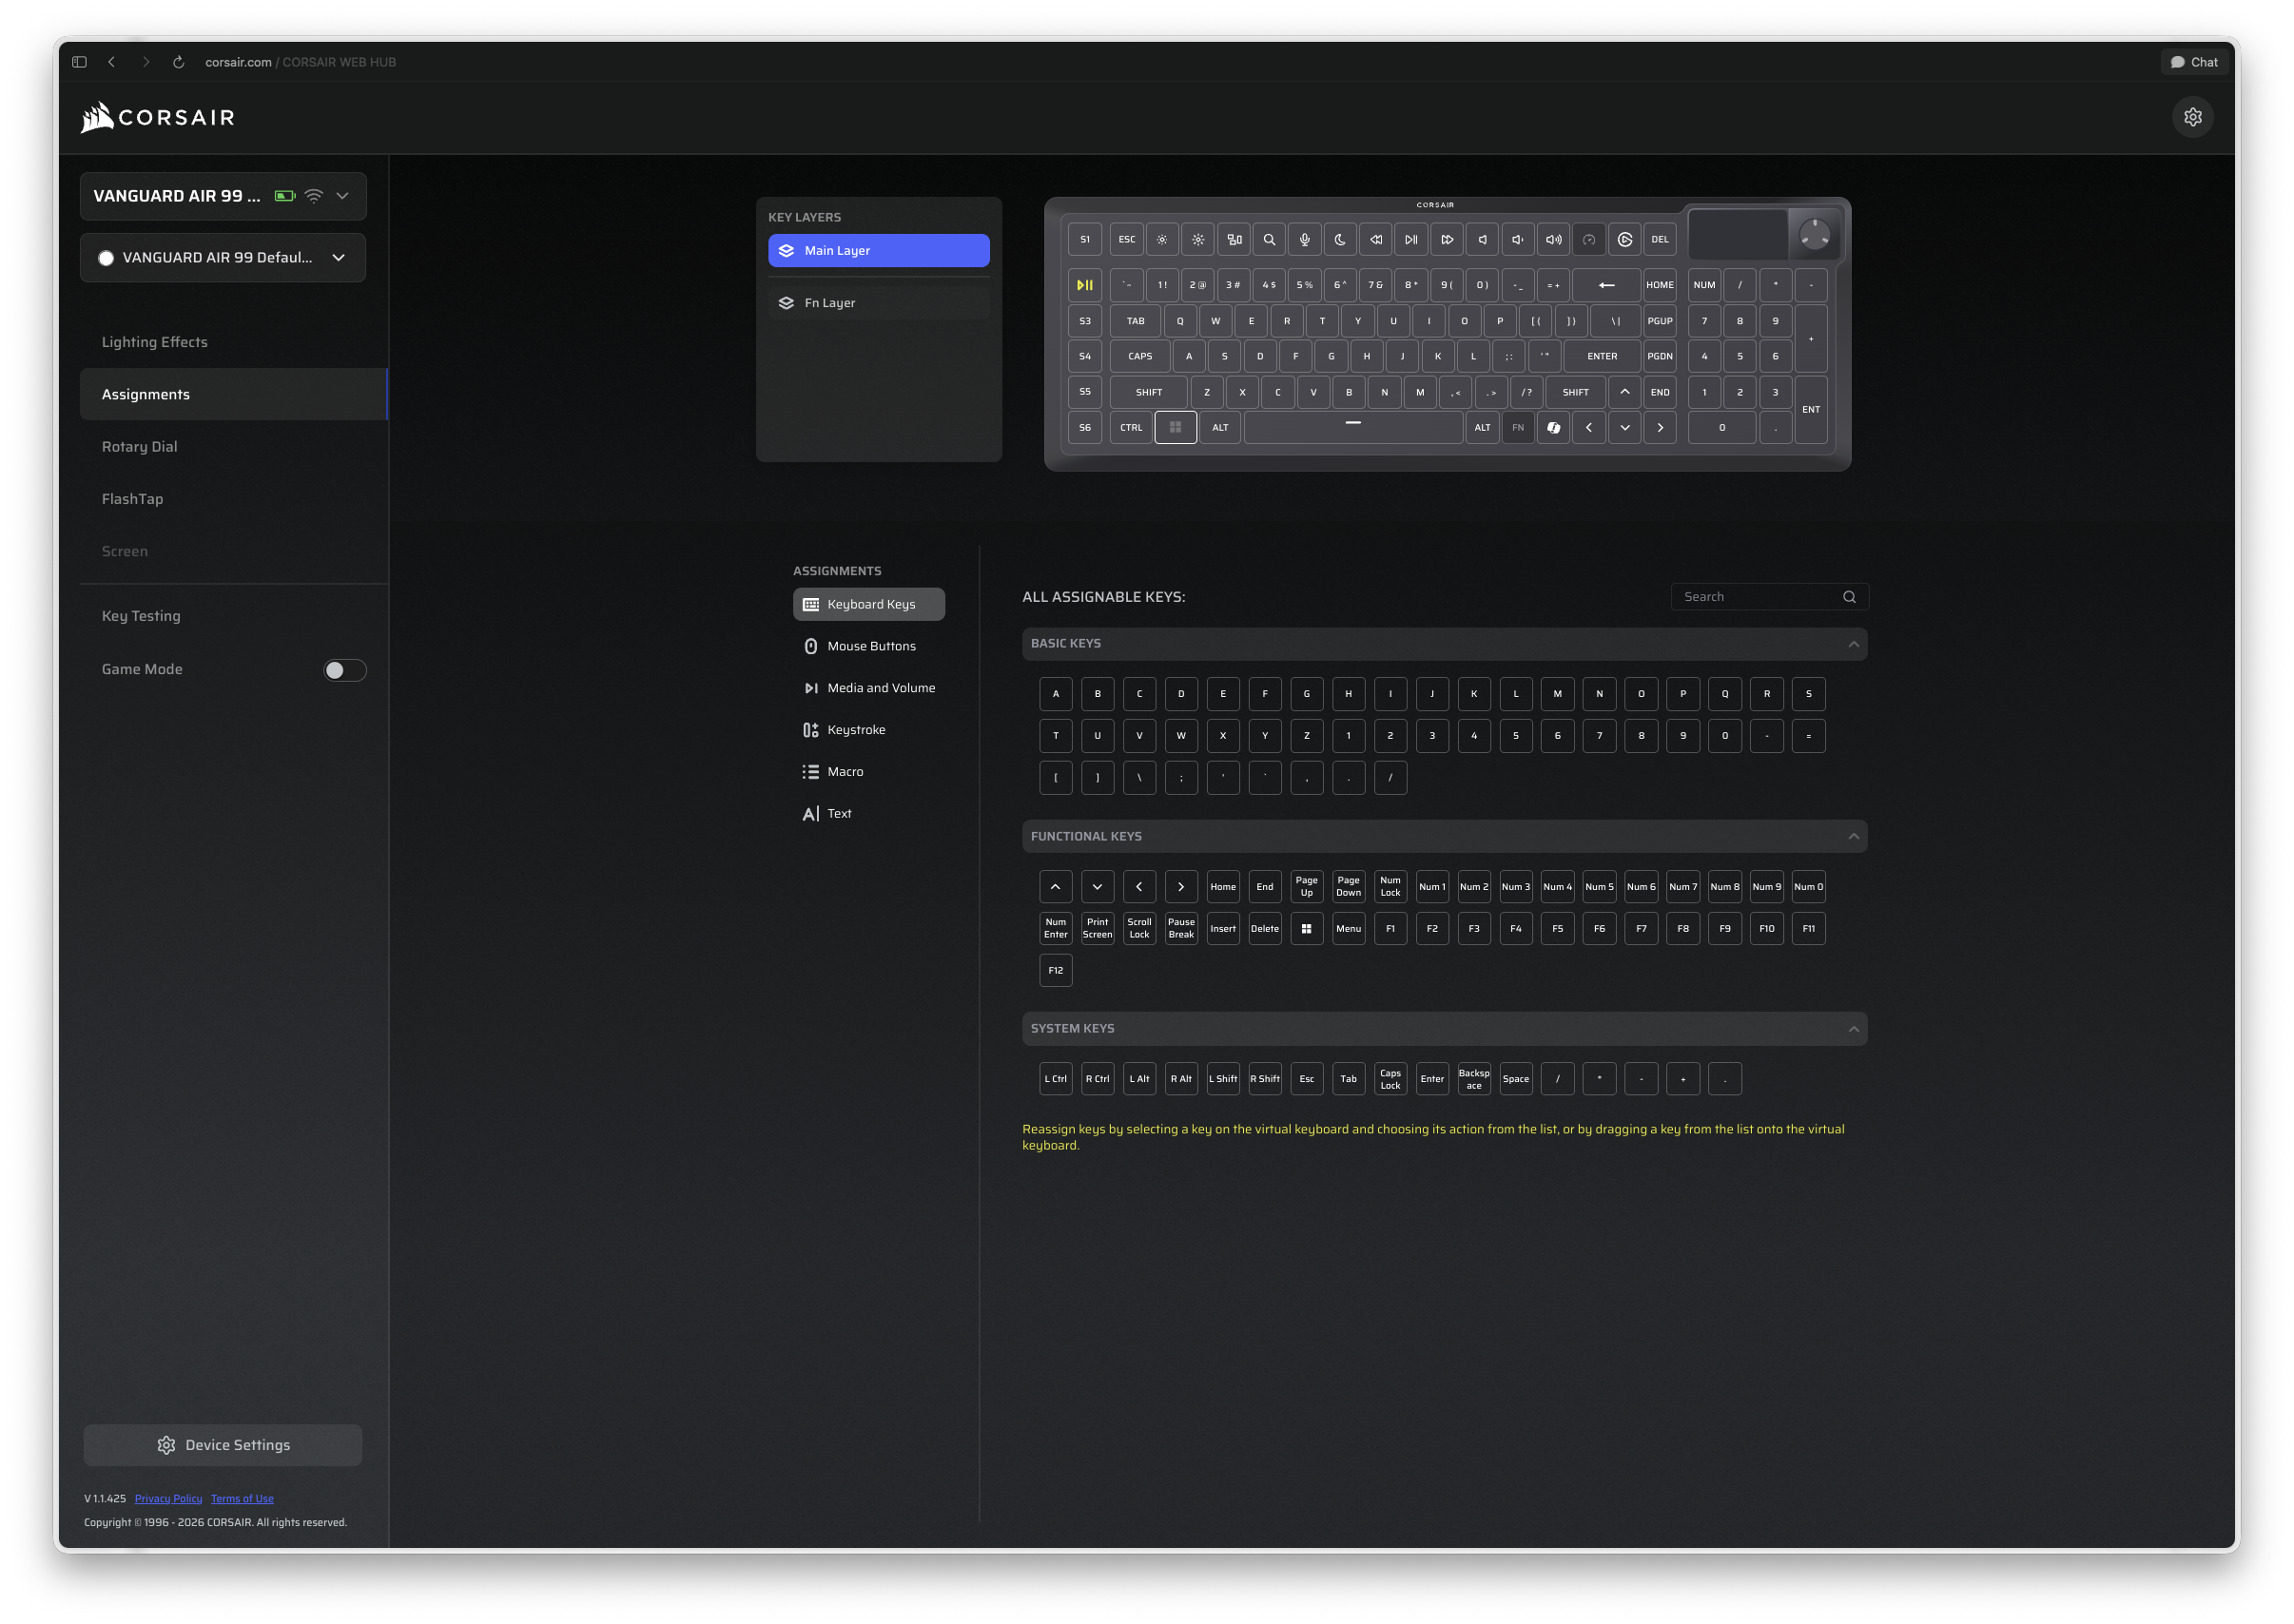Image resolution: width=2294 pixels, height=1624 pixels.
Task: Select microphone key on virtual keyboard
Action: 1304,240
